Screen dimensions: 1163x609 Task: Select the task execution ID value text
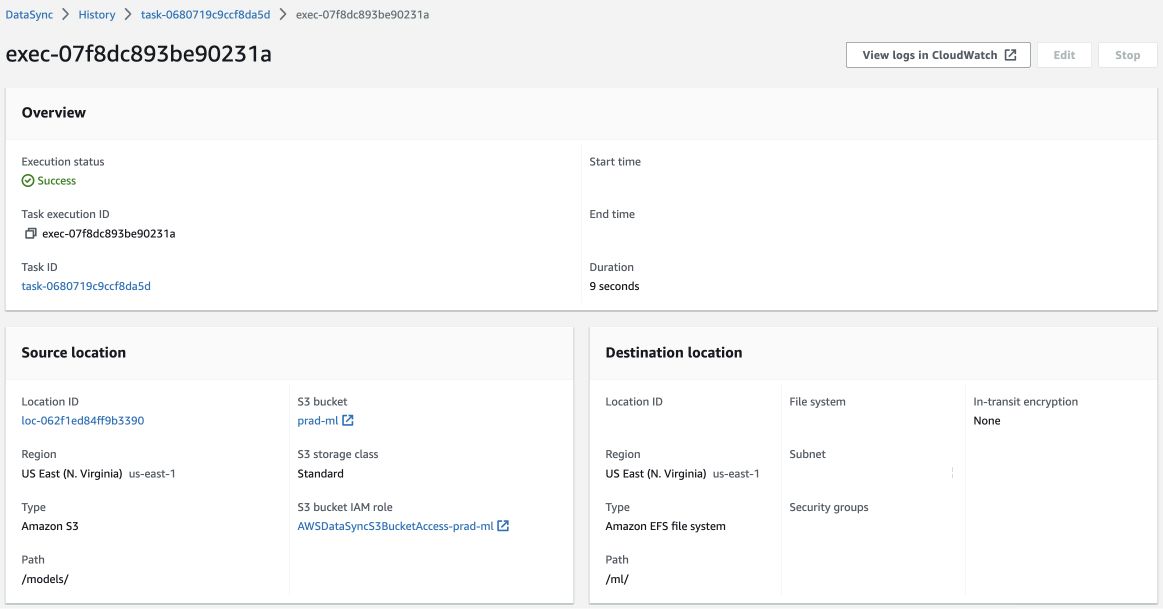[109, 234]
